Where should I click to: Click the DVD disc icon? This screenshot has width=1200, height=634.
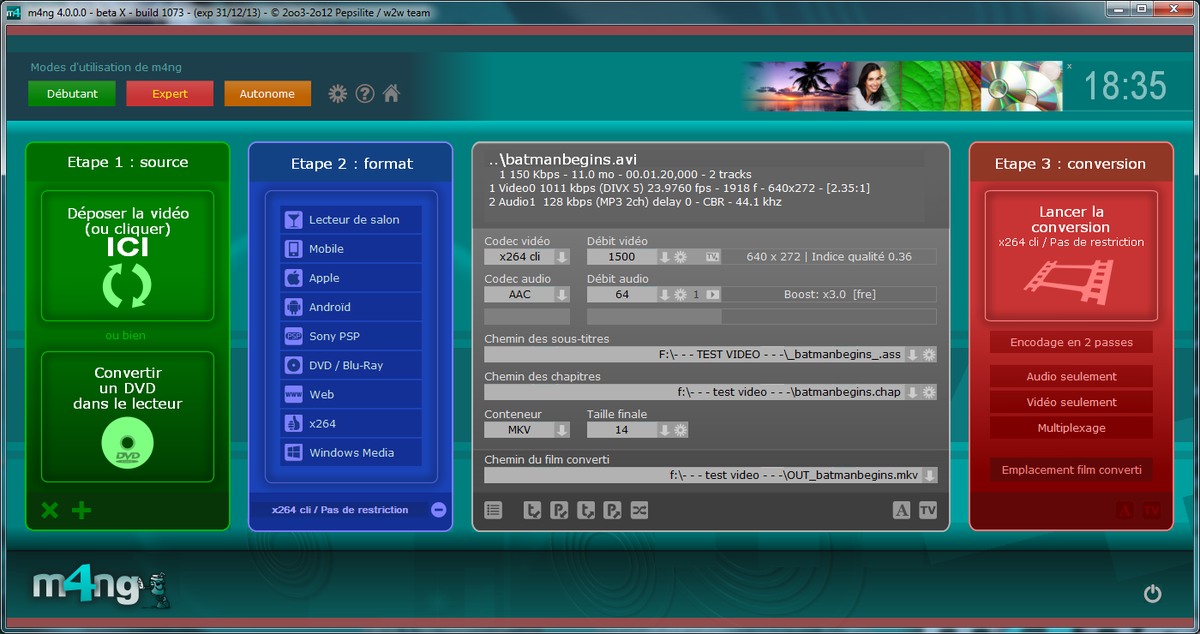click(128, 444)
